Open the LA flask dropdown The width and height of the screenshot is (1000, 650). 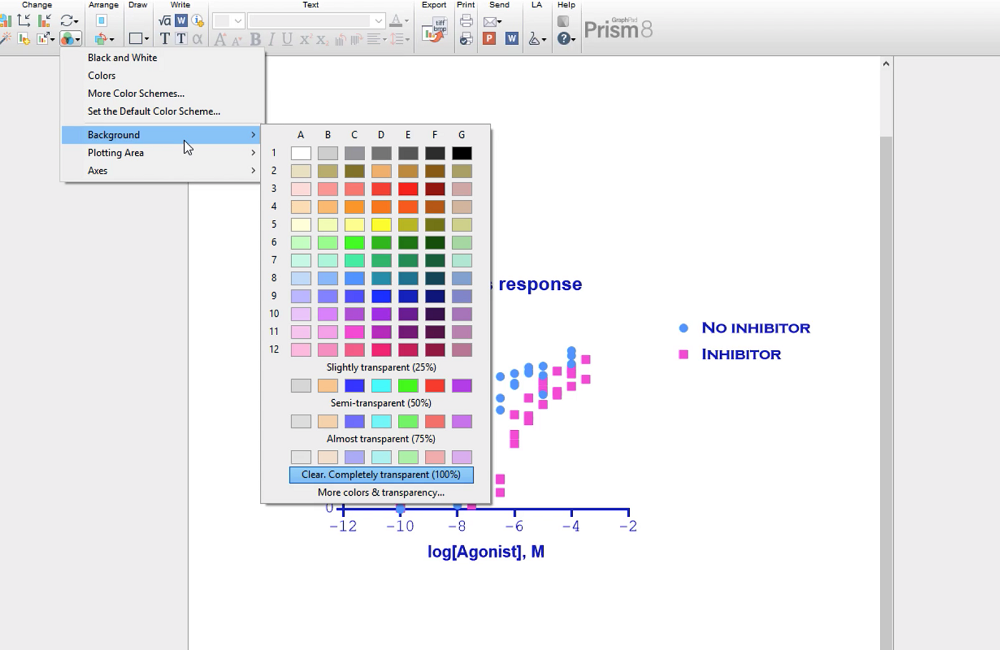coord(537,39)
